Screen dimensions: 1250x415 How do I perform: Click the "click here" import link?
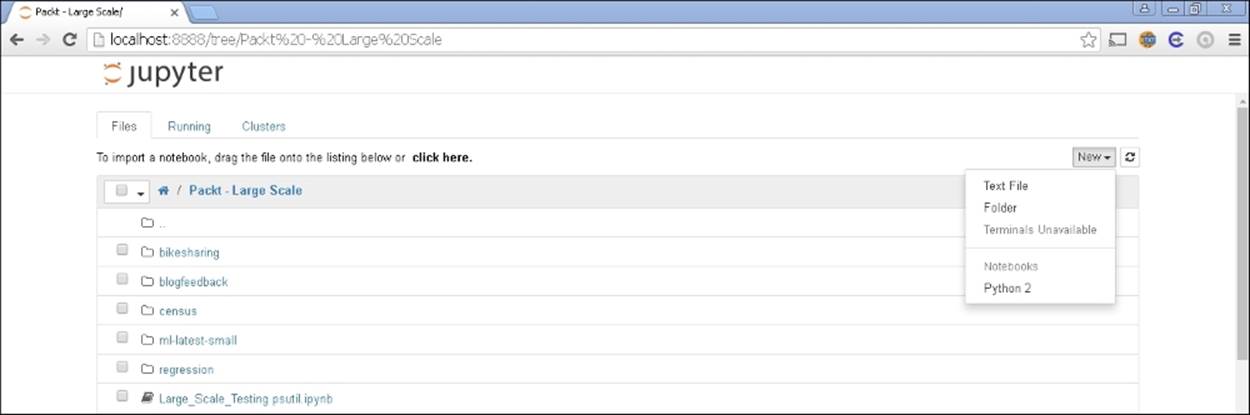click(441, 157)
